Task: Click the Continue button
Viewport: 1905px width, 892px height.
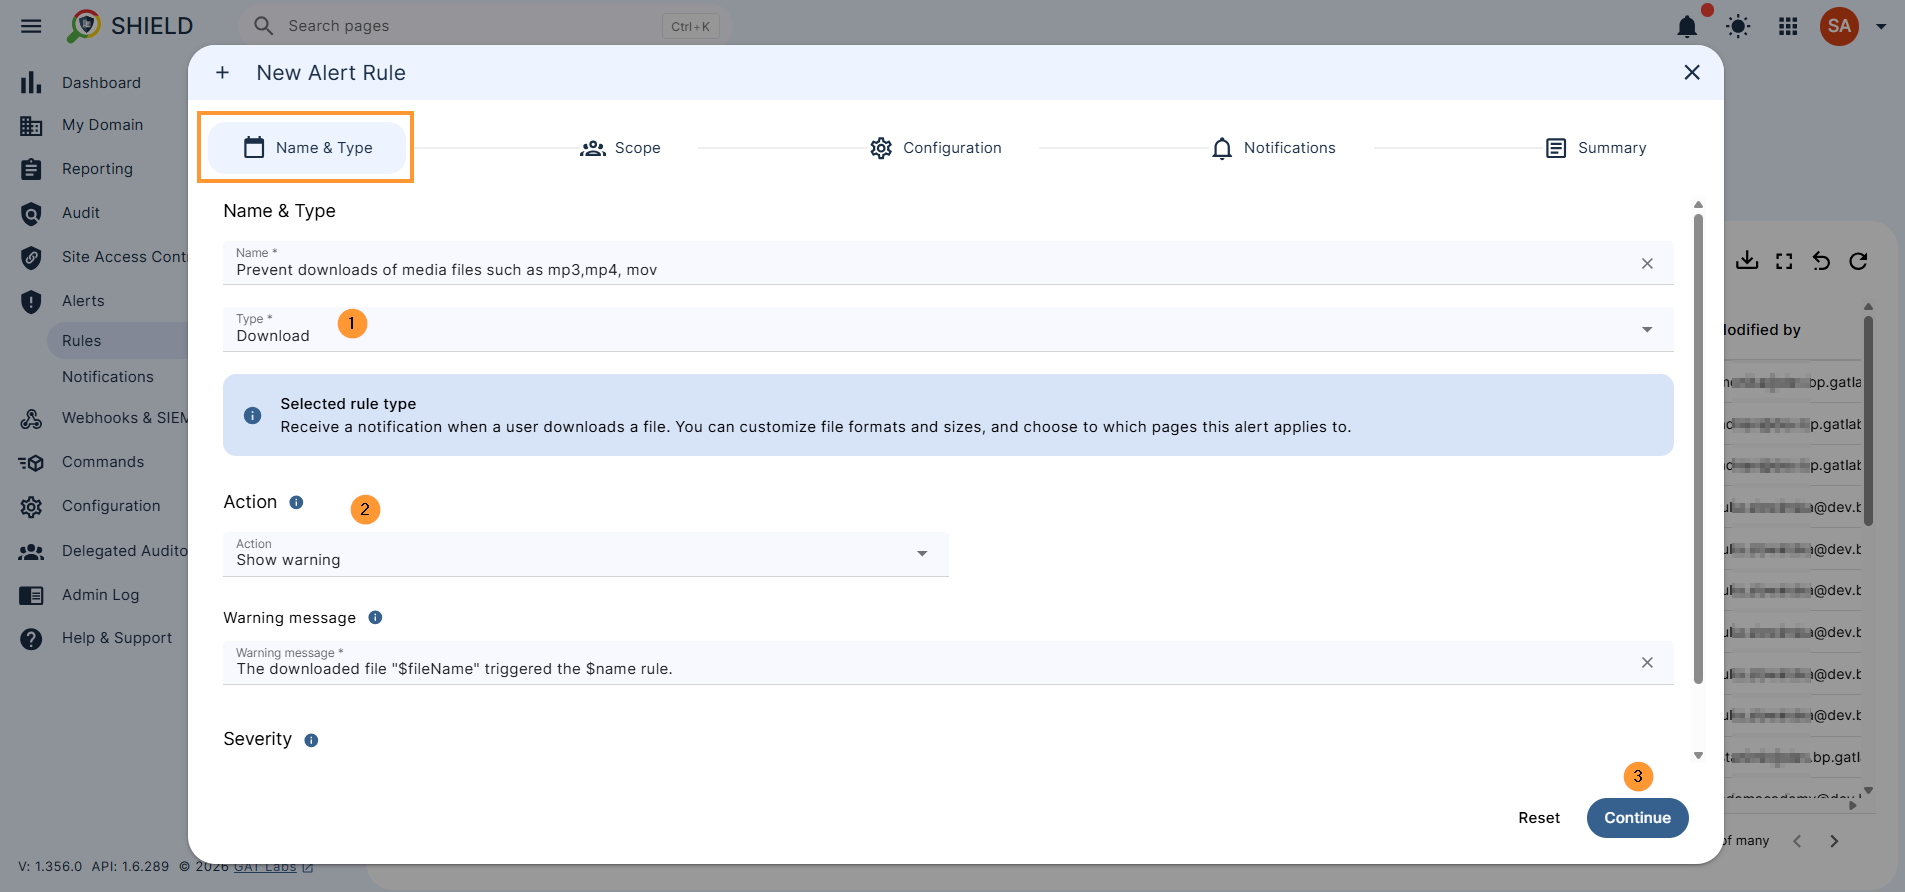Action: pos(1637,818)
